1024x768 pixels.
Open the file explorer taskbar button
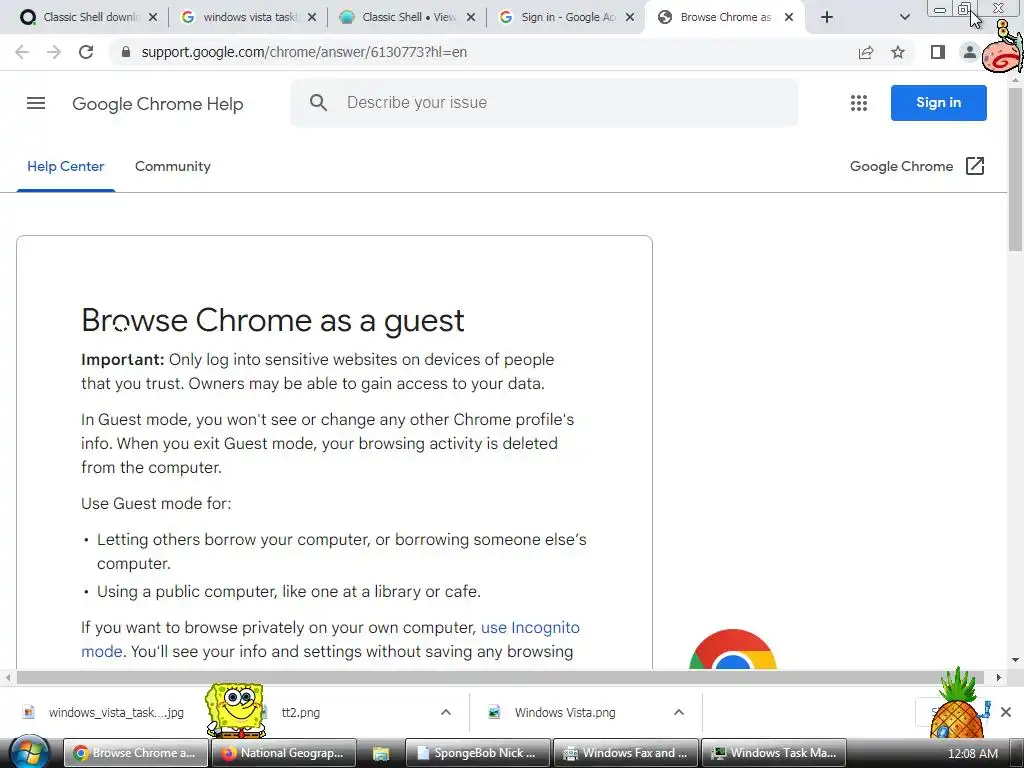coord(380,753)
